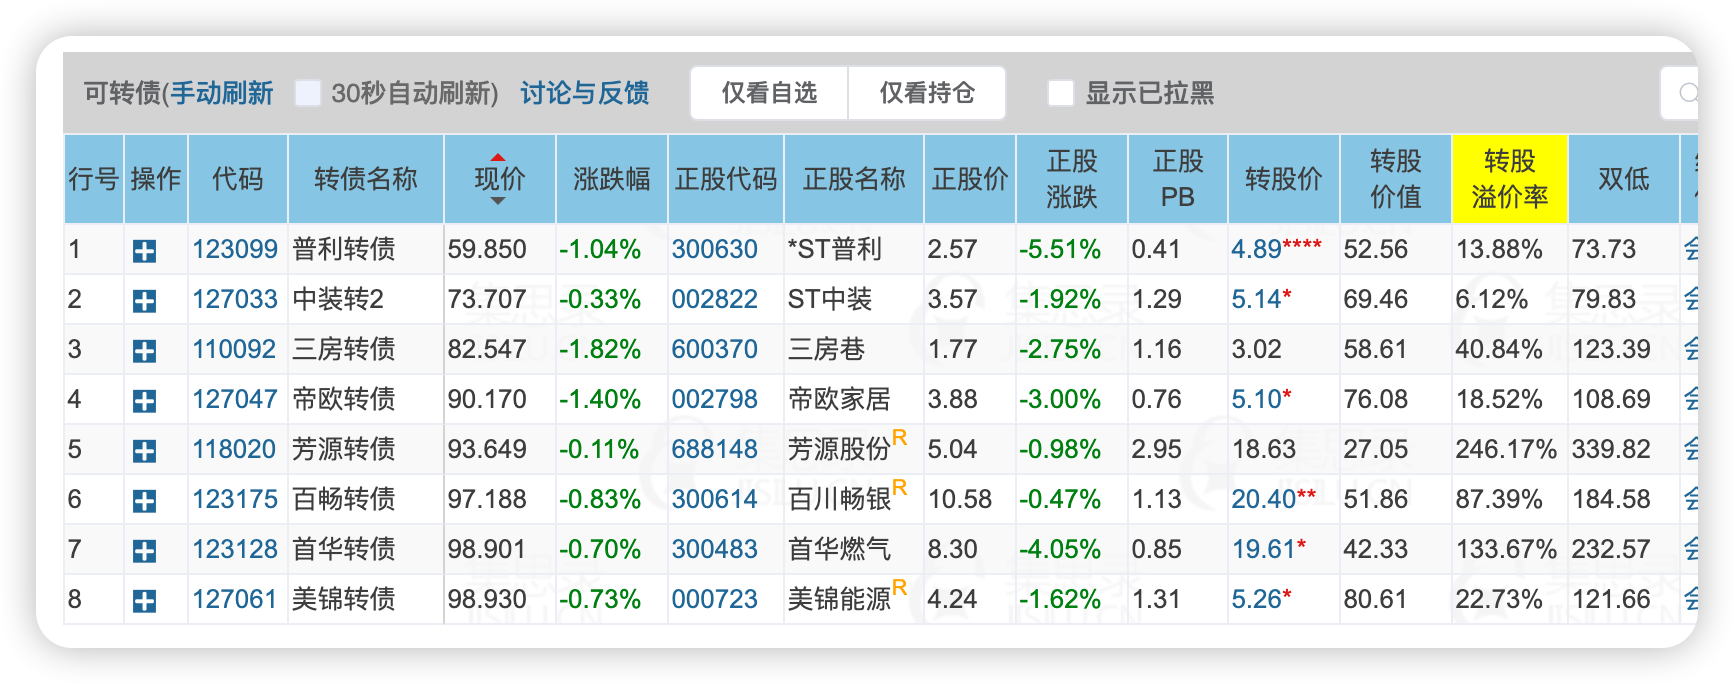
Task: Open bond code 123175 link
Action: (x=235, y=499)
